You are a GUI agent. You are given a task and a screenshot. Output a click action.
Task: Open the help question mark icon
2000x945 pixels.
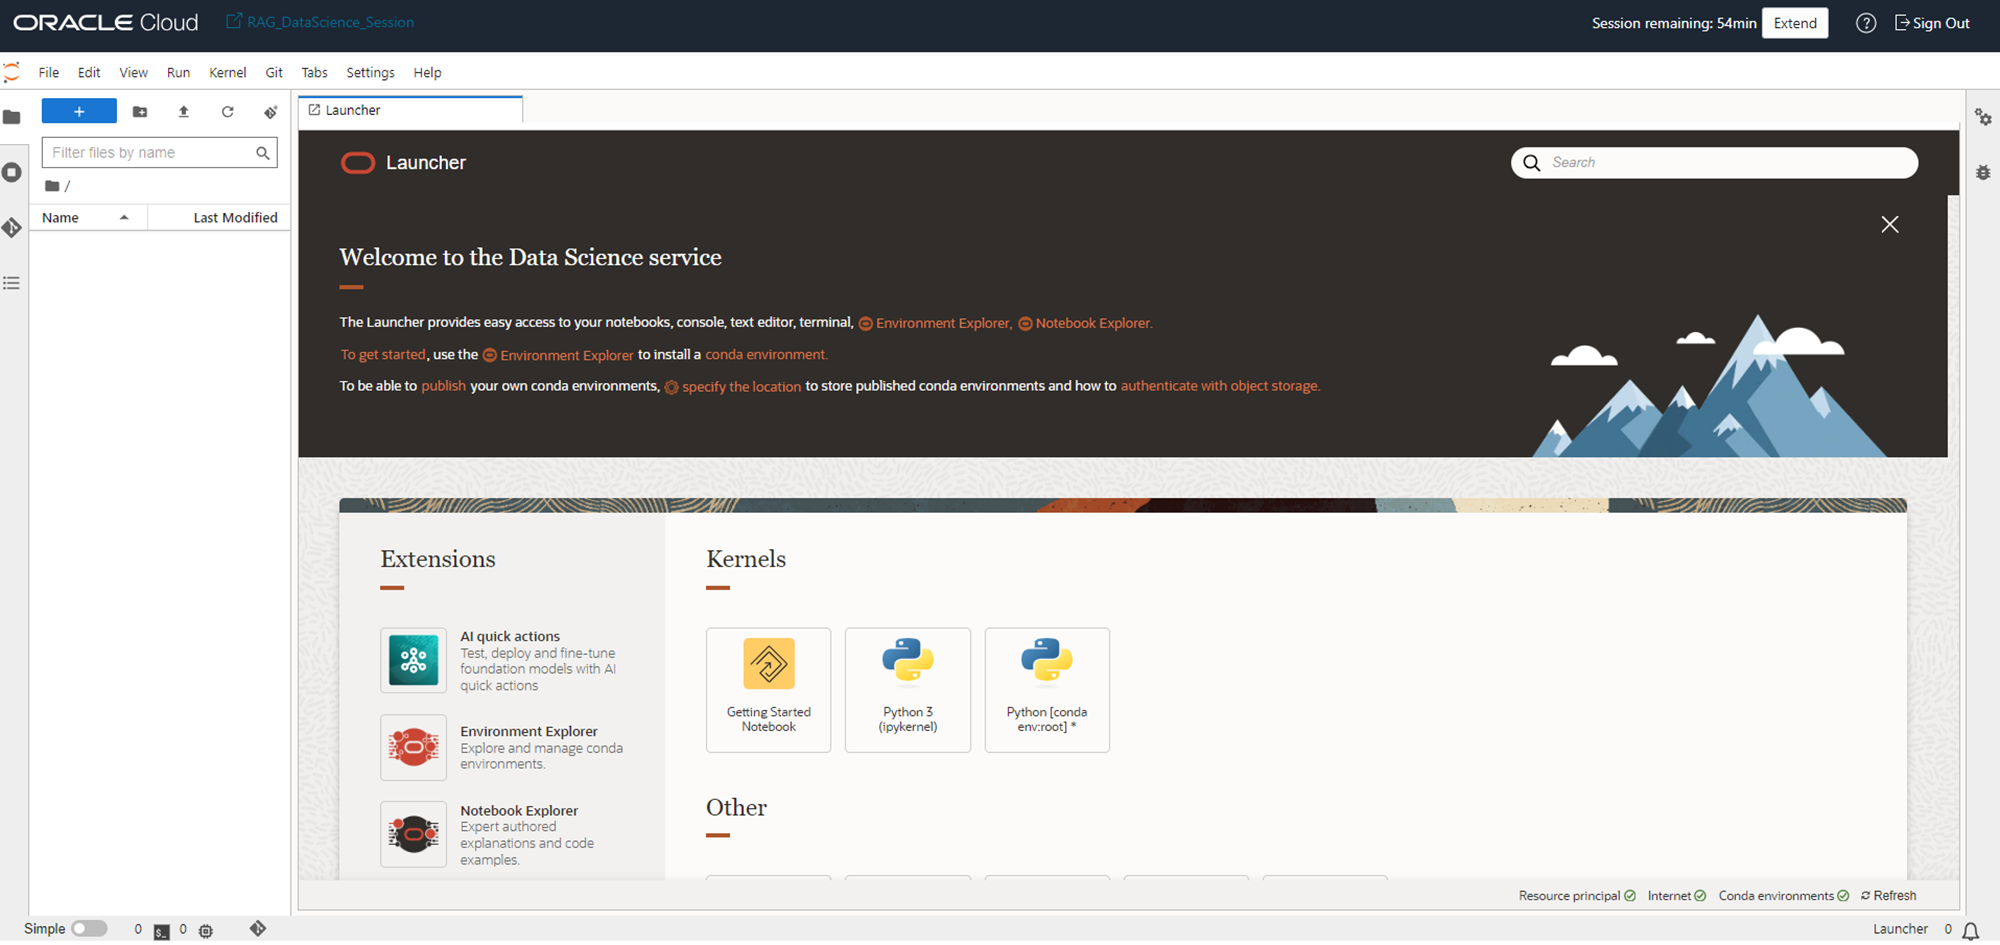point(1866,23)
